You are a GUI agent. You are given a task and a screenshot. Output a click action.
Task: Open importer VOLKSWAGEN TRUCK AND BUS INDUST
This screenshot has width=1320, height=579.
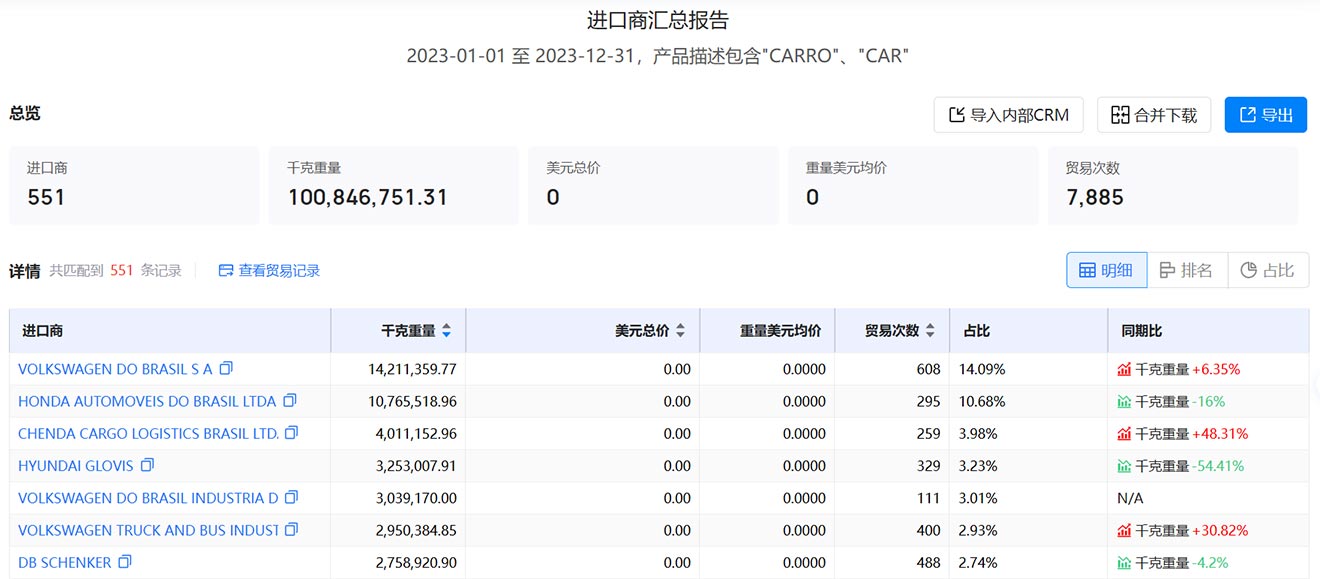point(148,529)
